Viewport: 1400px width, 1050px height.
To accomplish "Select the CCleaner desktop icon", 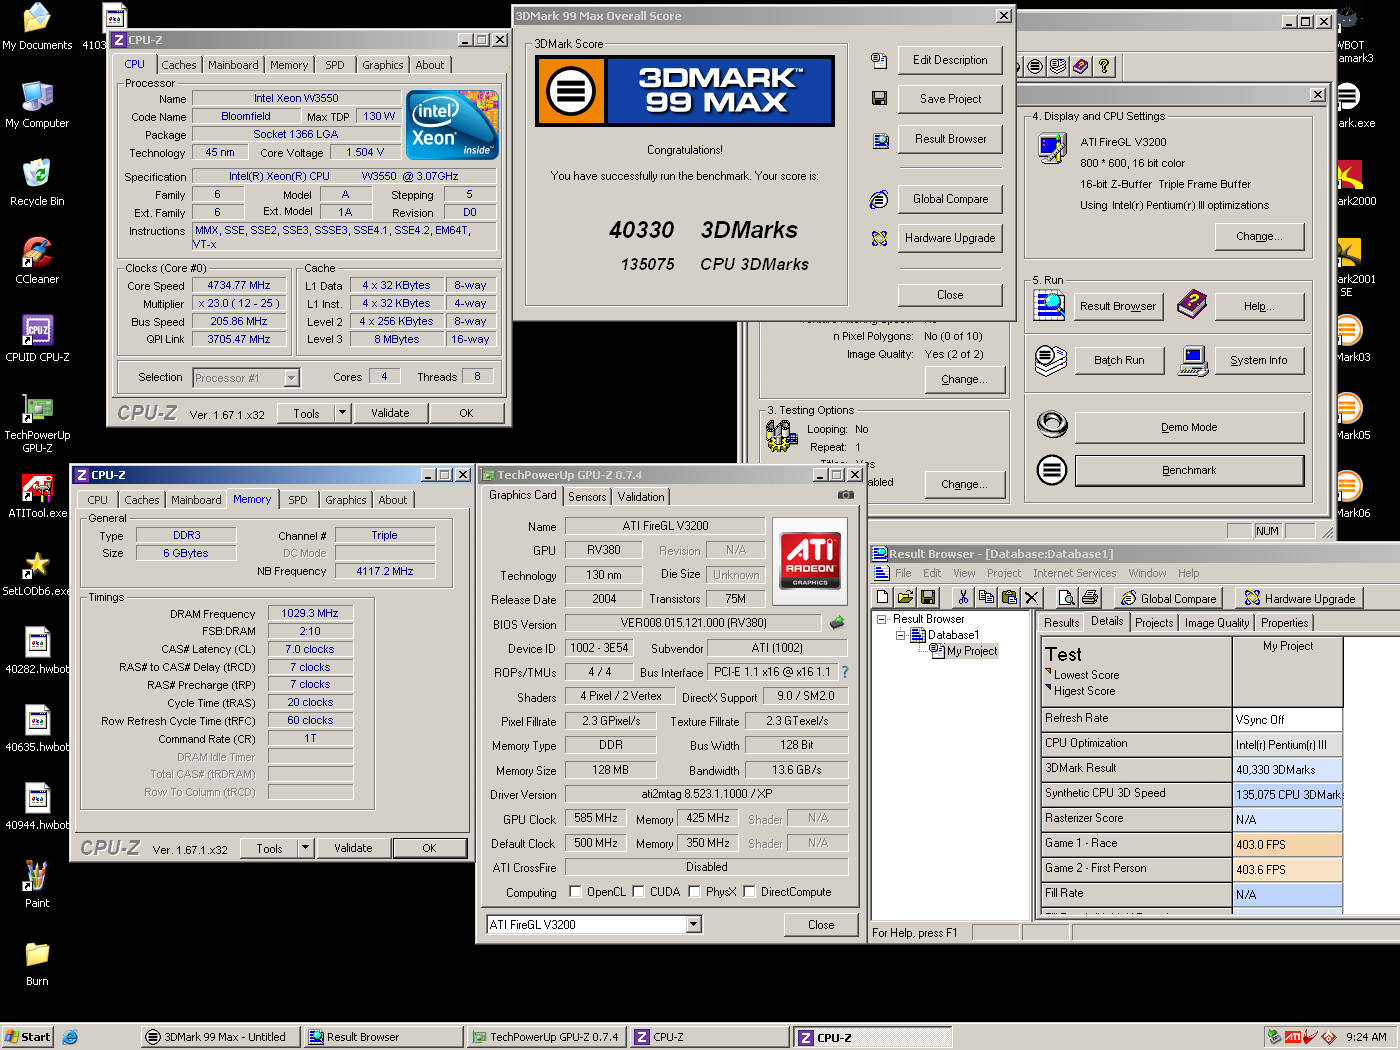I will pyautogui.click(x=37, y=261).
